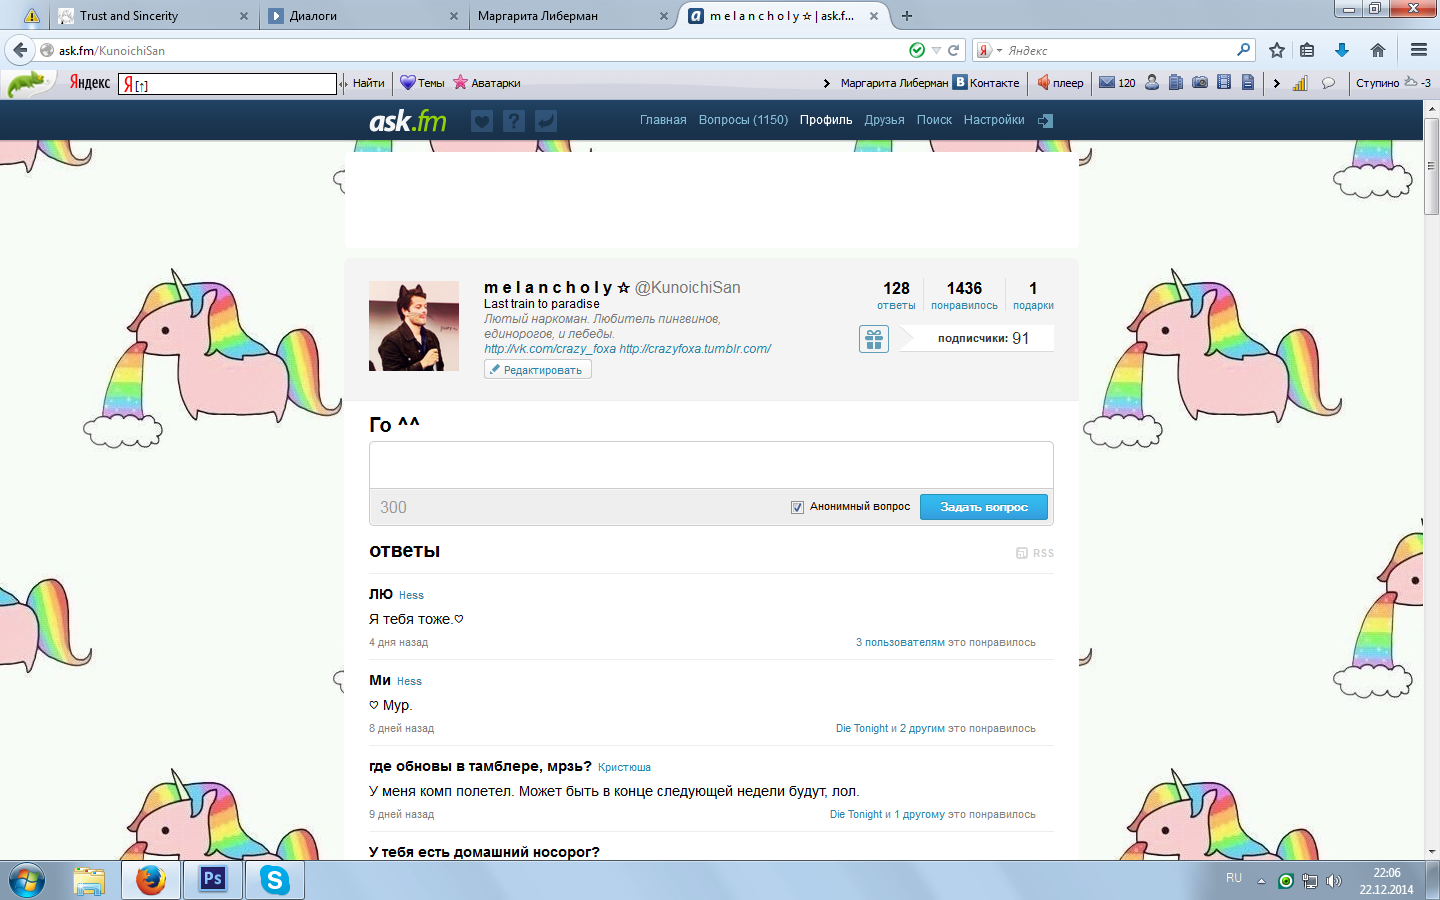Toggle the Анонимный вопрос checkbox

[x=797, y=507]
